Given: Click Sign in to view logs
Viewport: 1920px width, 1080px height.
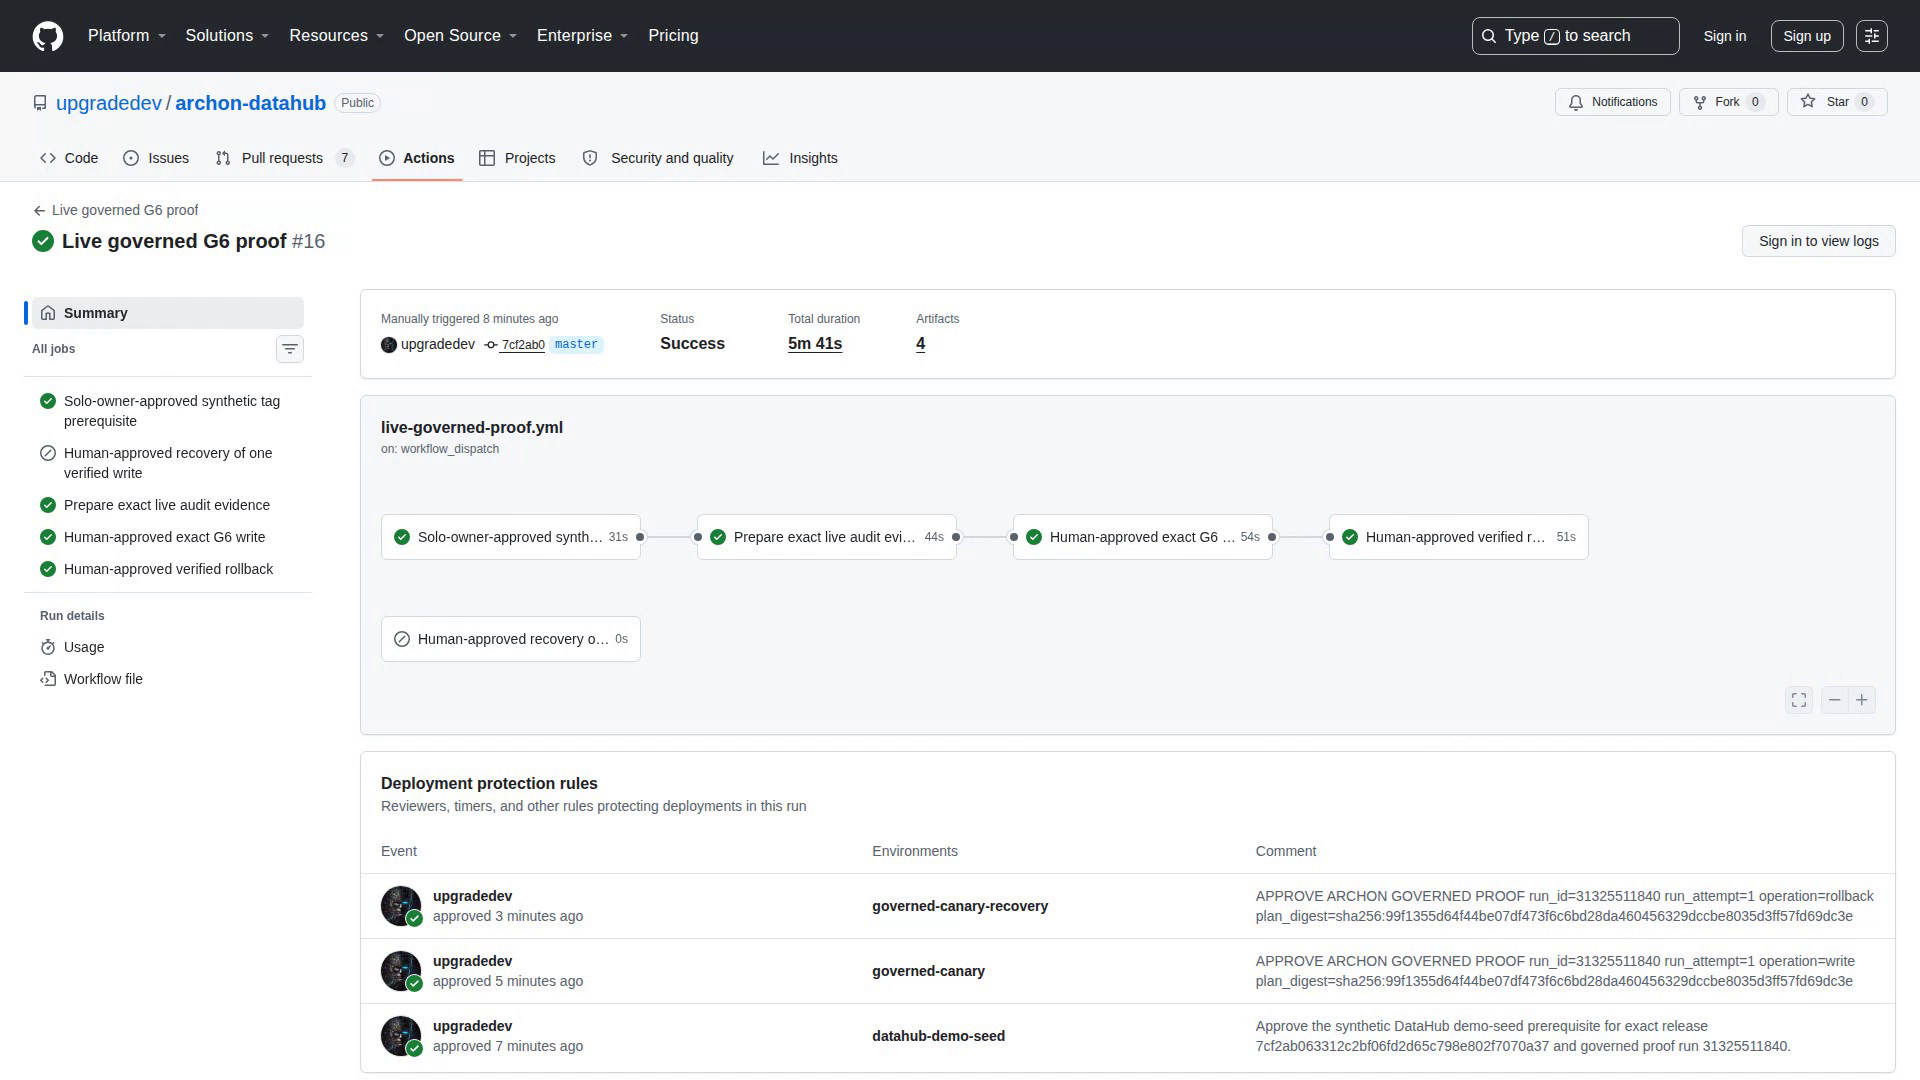Looking at the screenshot, I should pyautogui.click(x=1818, y=241).
